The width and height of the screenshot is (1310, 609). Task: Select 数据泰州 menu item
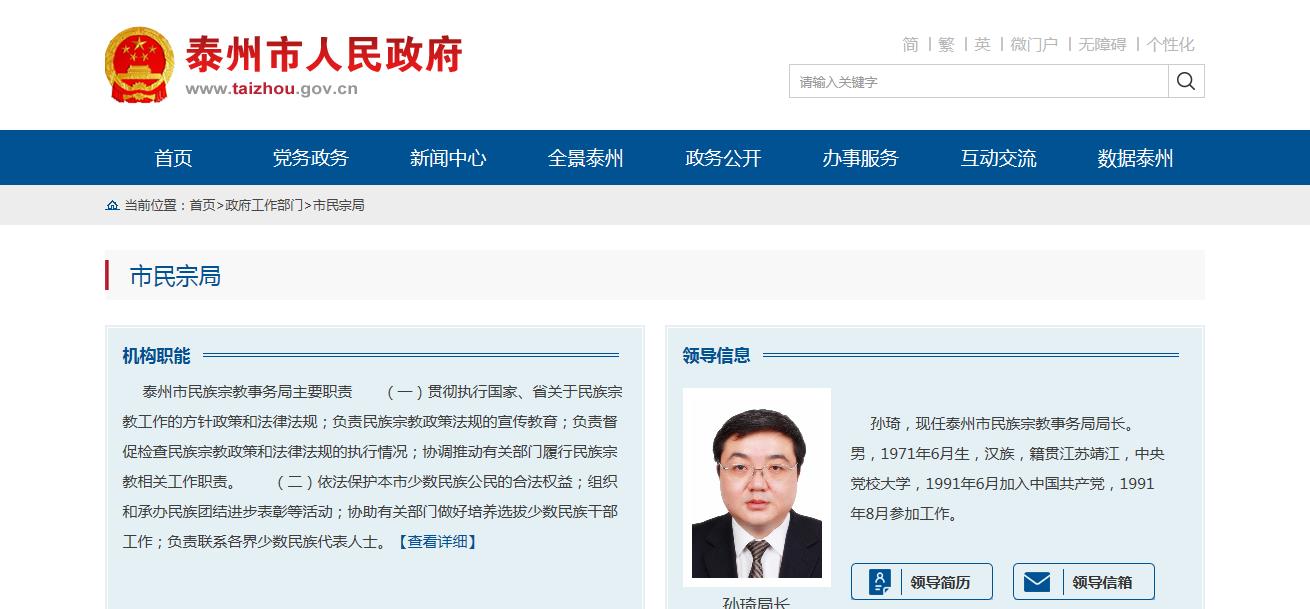point(1135,158)
